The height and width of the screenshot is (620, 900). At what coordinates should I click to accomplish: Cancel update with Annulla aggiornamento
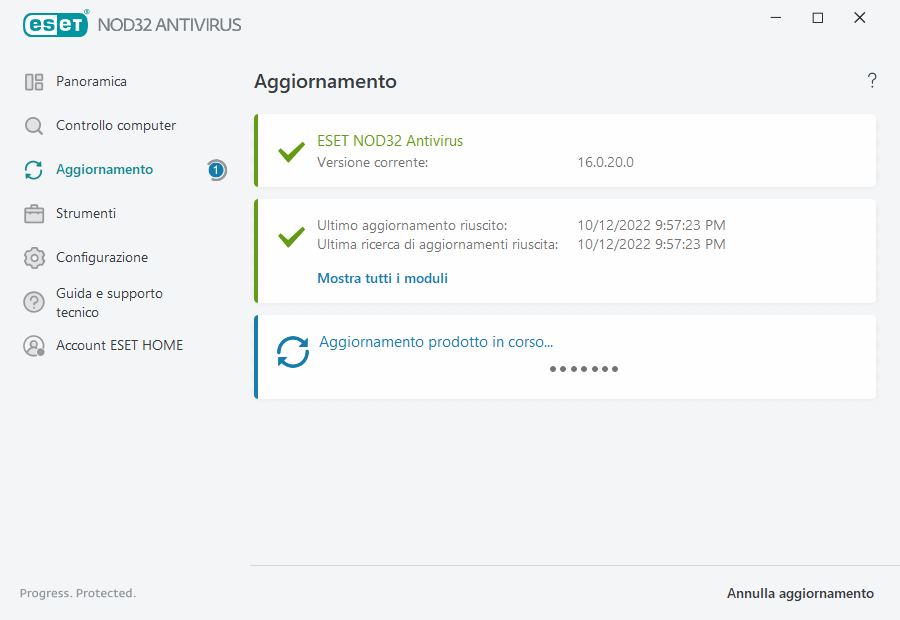pos(800,594)
